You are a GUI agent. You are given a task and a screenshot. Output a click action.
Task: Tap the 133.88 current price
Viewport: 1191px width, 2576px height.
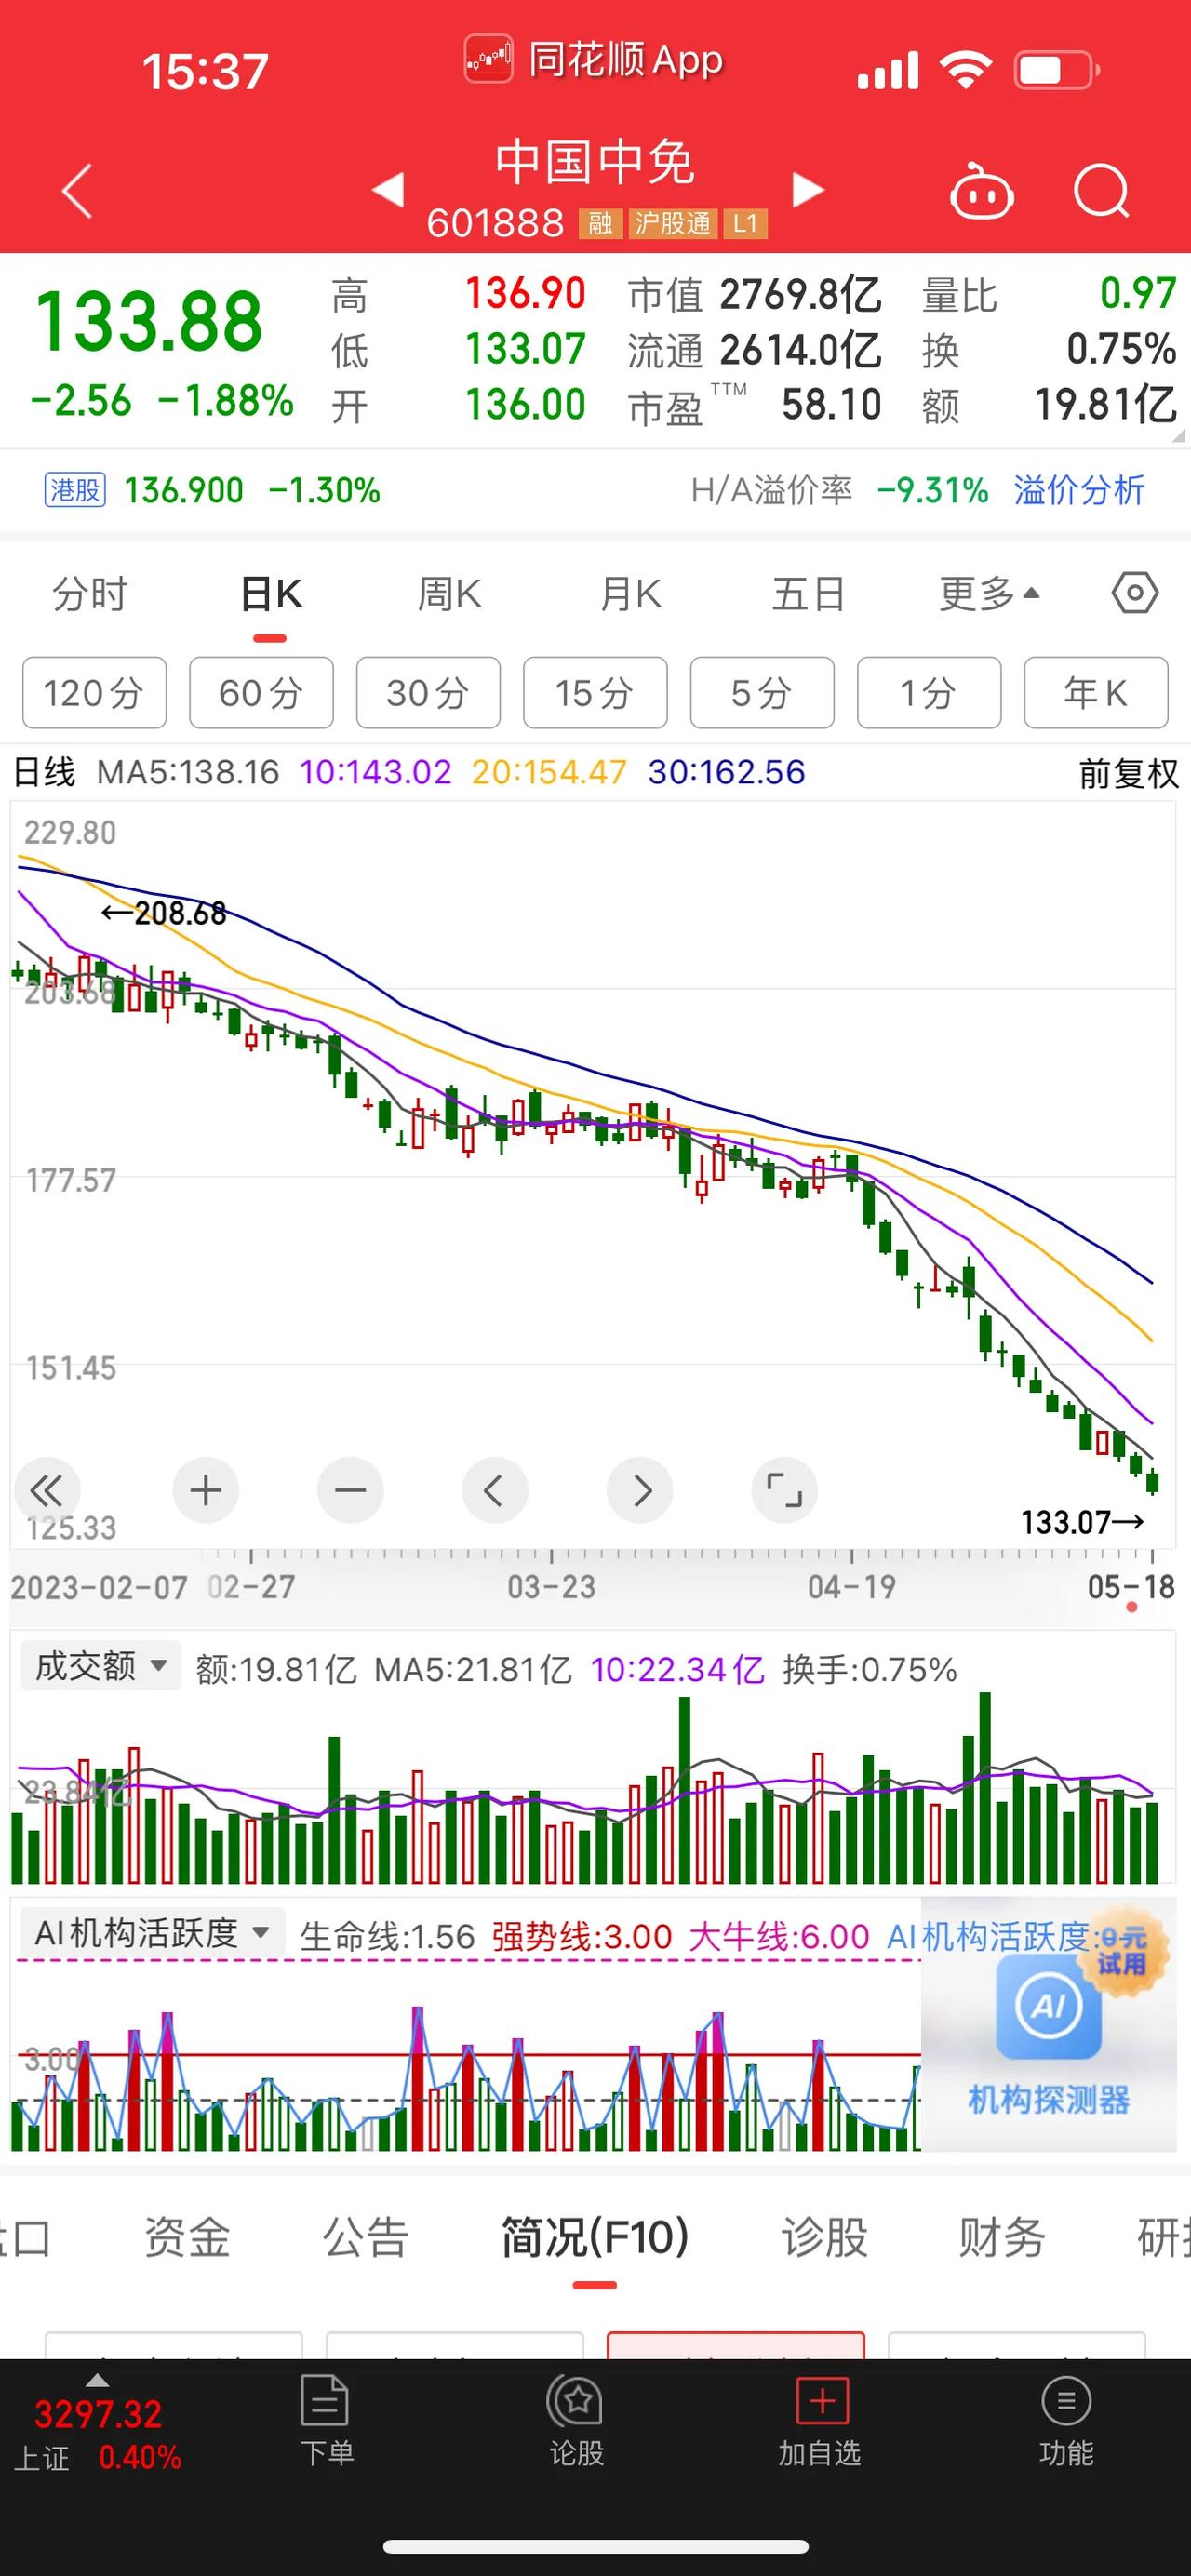(x=148, y=321)
